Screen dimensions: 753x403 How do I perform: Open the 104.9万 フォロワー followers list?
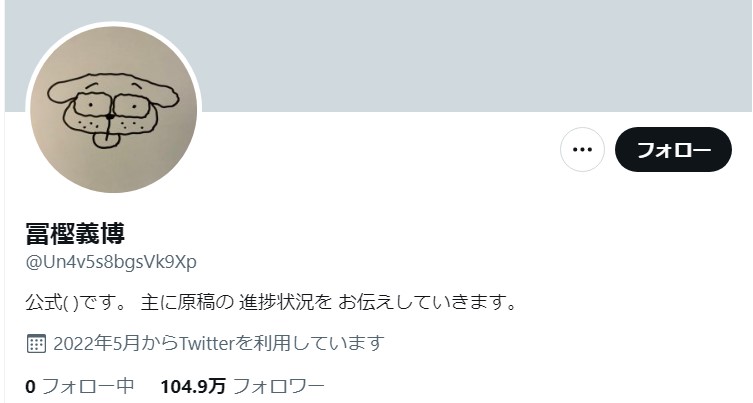tap(243, 386)
